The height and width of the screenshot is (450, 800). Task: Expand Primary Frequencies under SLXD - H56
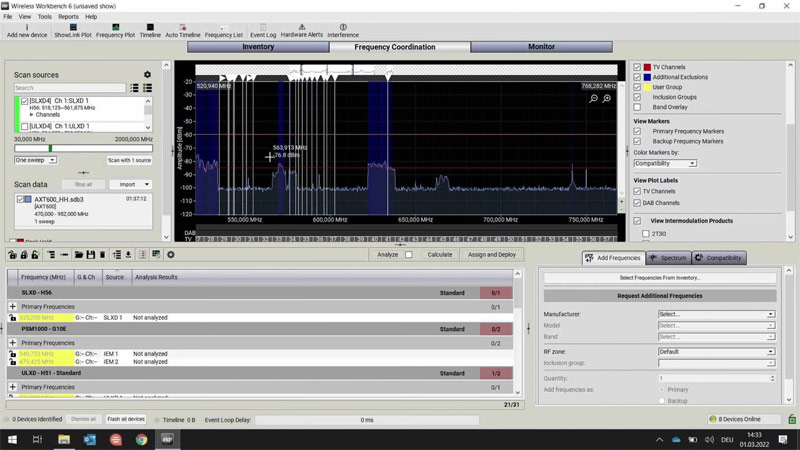pyautogui.click(x=13, y=307)
